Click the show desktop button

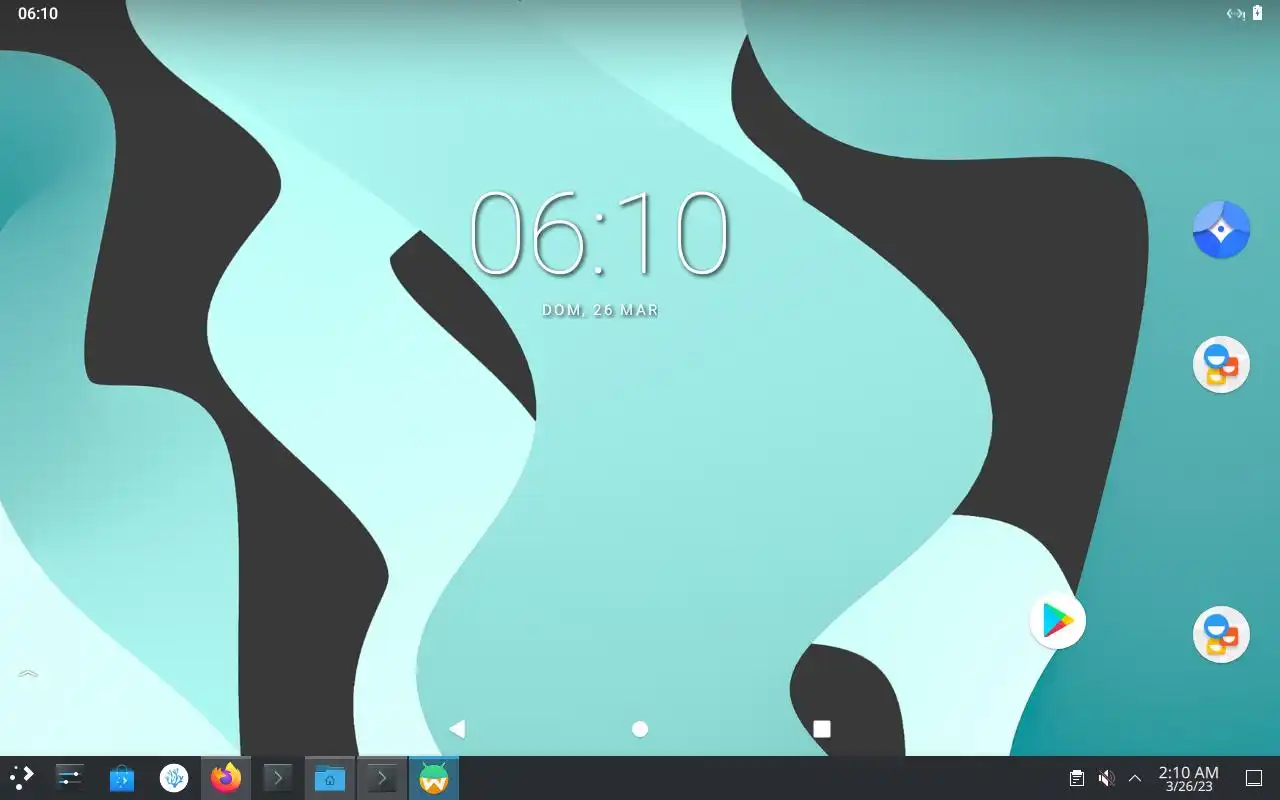(1254, 778)
